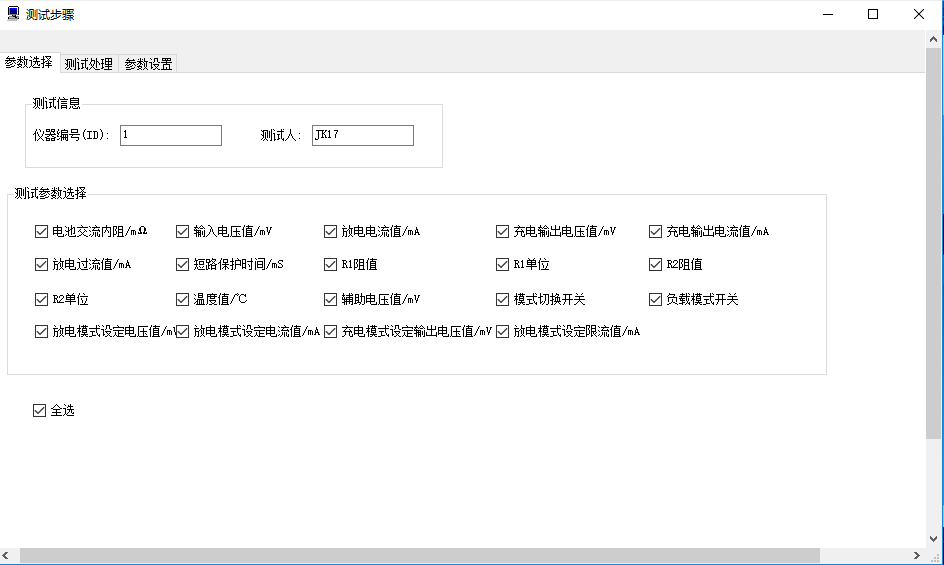Viewport: 944px width, 565px height.
Task: Disable the 放电电流值/mA option
Action: 331,232
